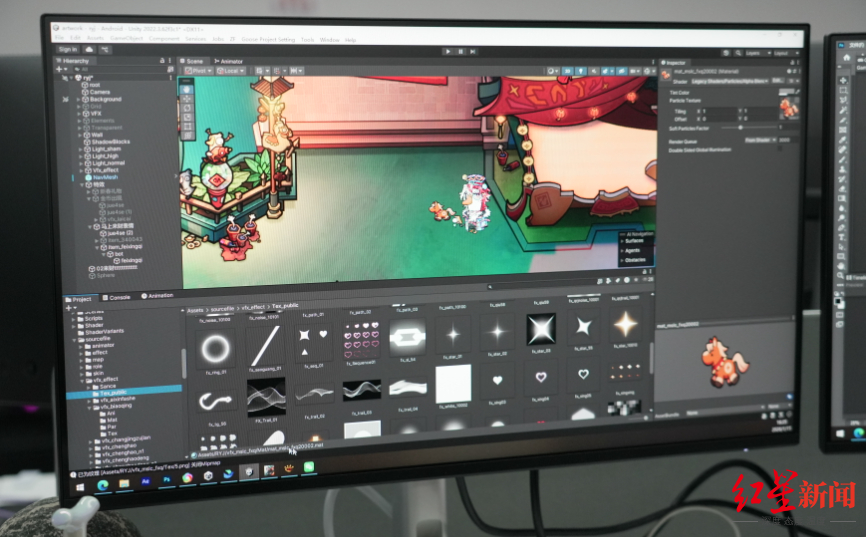Open Undo History icon in top toolbar
The width and height of the screenshot is (866, 537).
pyautogui.click(x=726, y=53)
